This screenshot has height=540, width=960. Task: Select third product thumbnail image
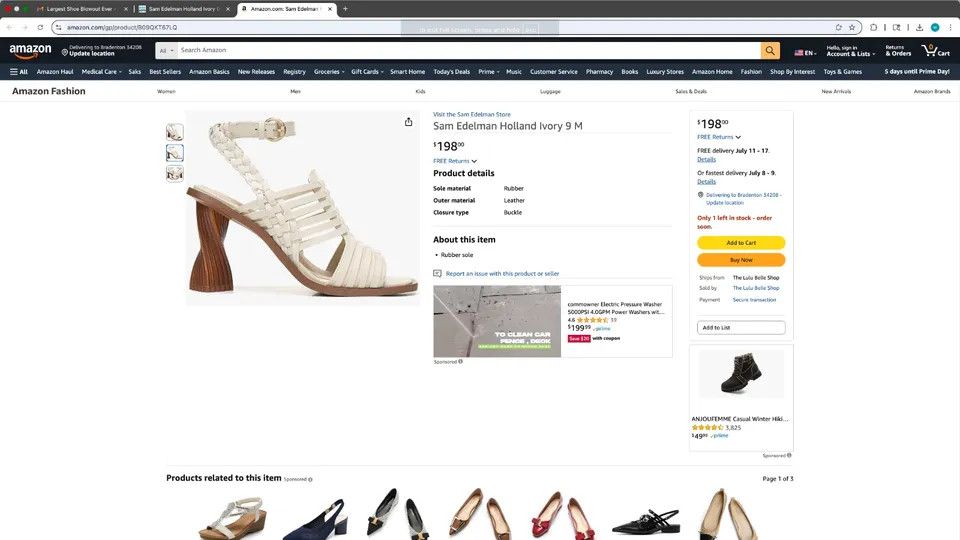click(174, 174)
